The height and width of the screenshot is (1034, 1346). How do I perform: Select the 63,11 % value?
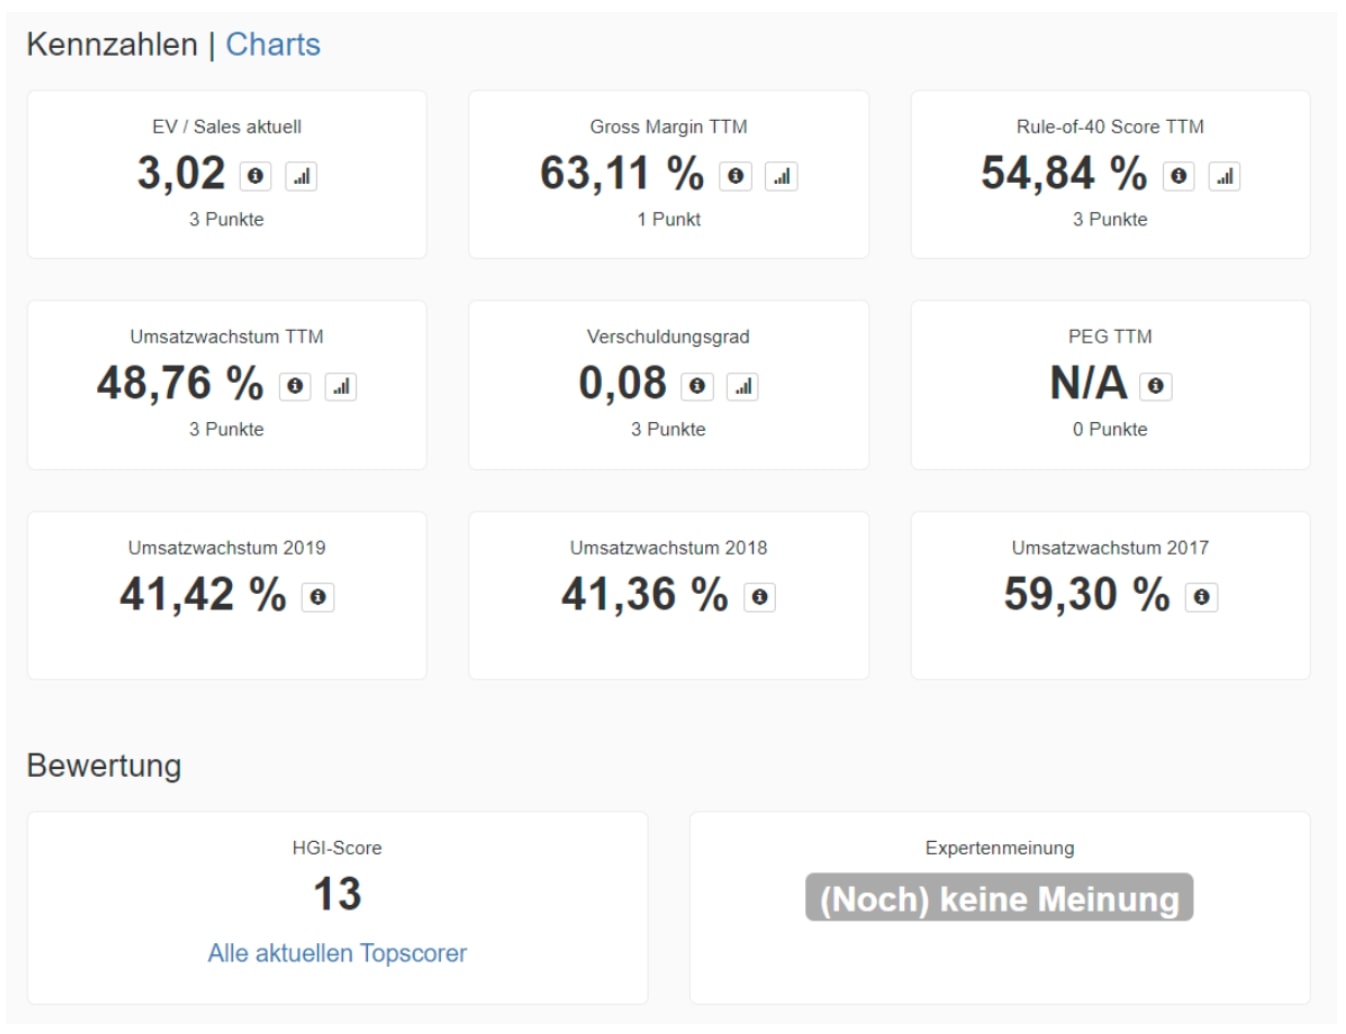[622, 173]
